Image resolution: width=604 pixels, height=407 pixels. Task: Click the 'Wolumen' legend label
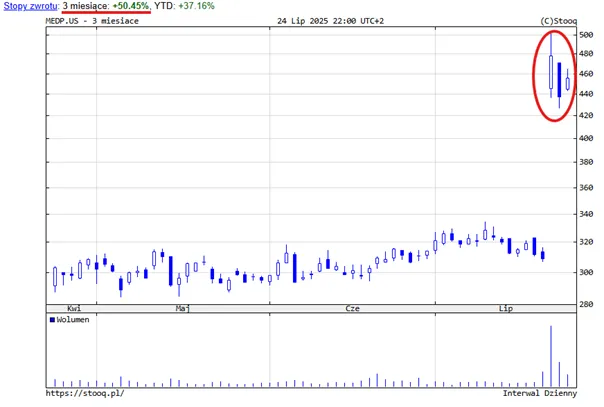pyautogui.click(x=73, y=320)
